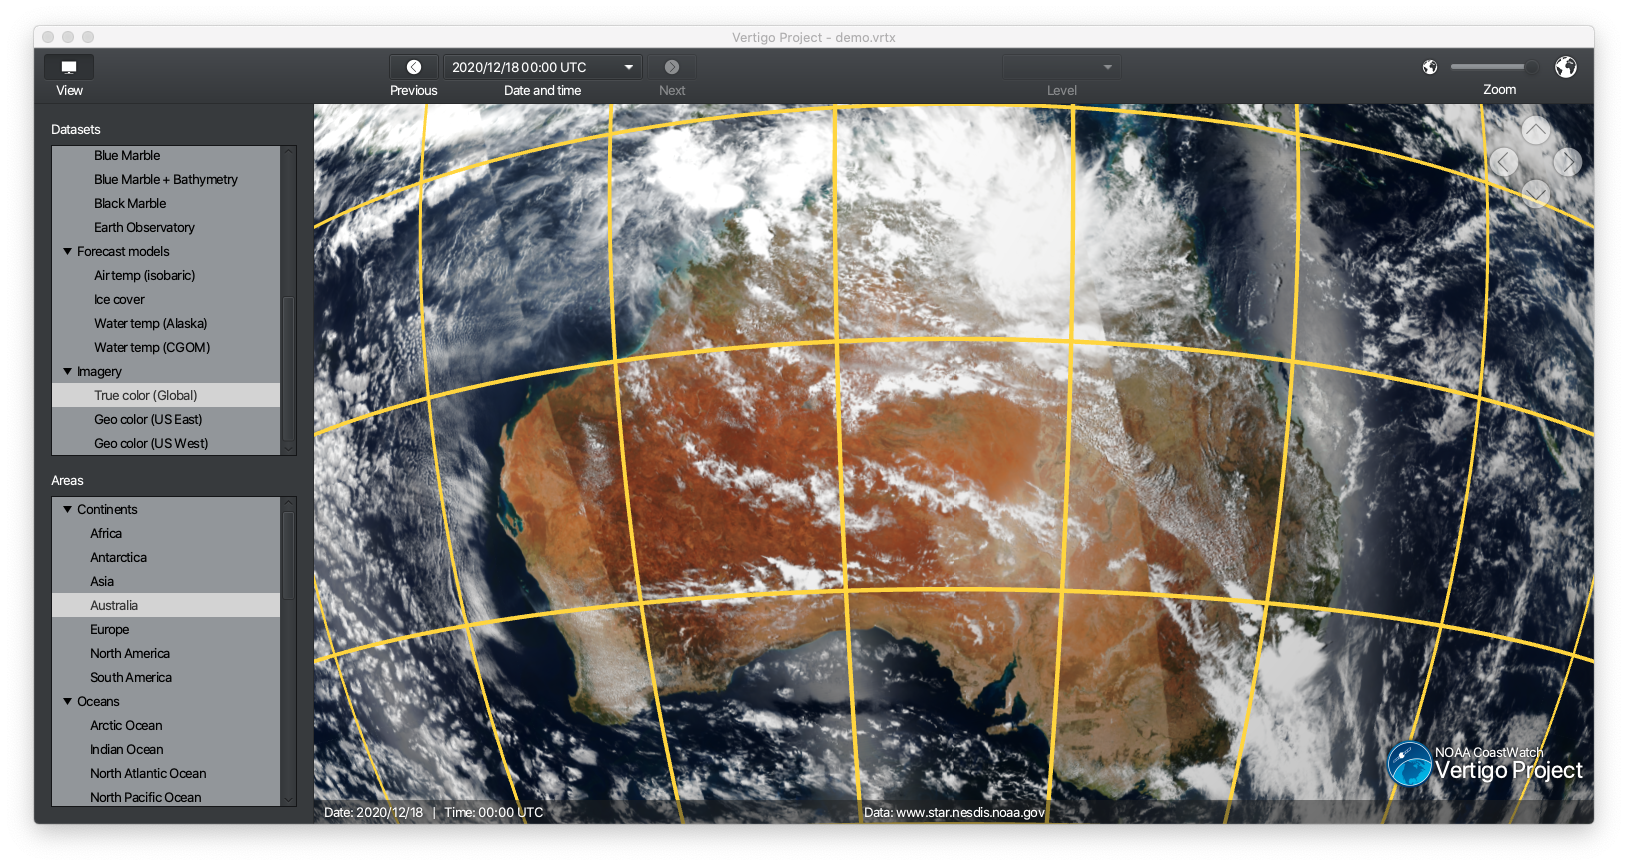Collapse the Imagery dataset group
1628x866 pixels.
click(x=68, y=372)
